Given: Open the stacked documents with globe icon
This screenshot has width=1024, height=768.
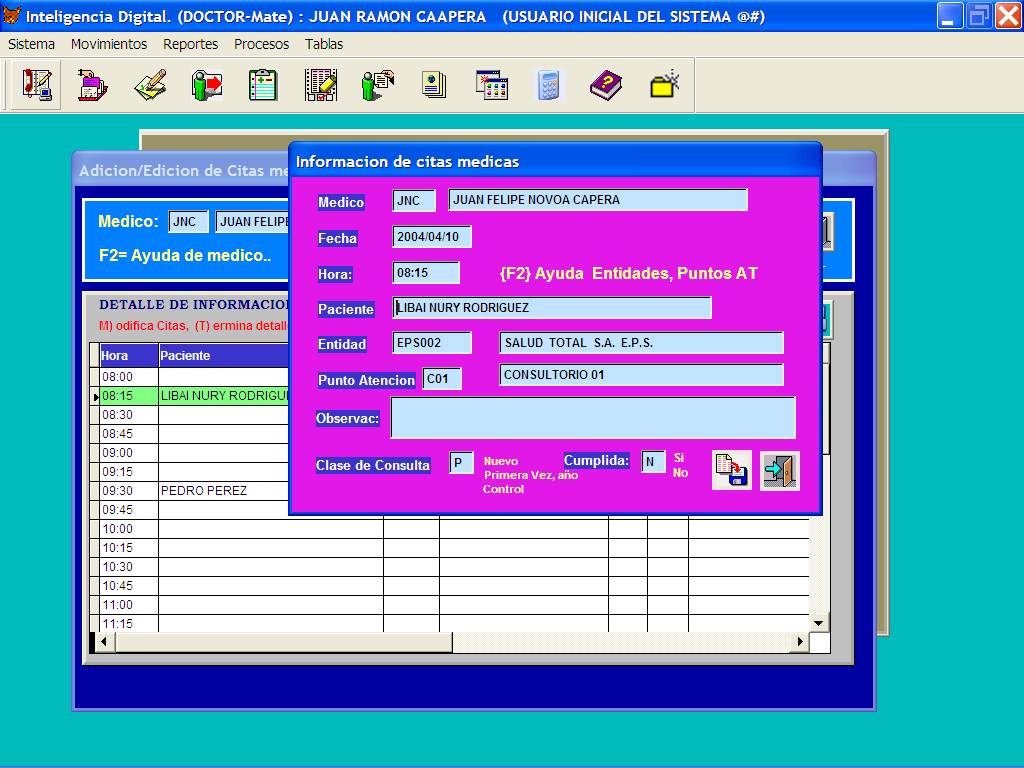Looking at the screenshot, I should [x=435, y=86].
